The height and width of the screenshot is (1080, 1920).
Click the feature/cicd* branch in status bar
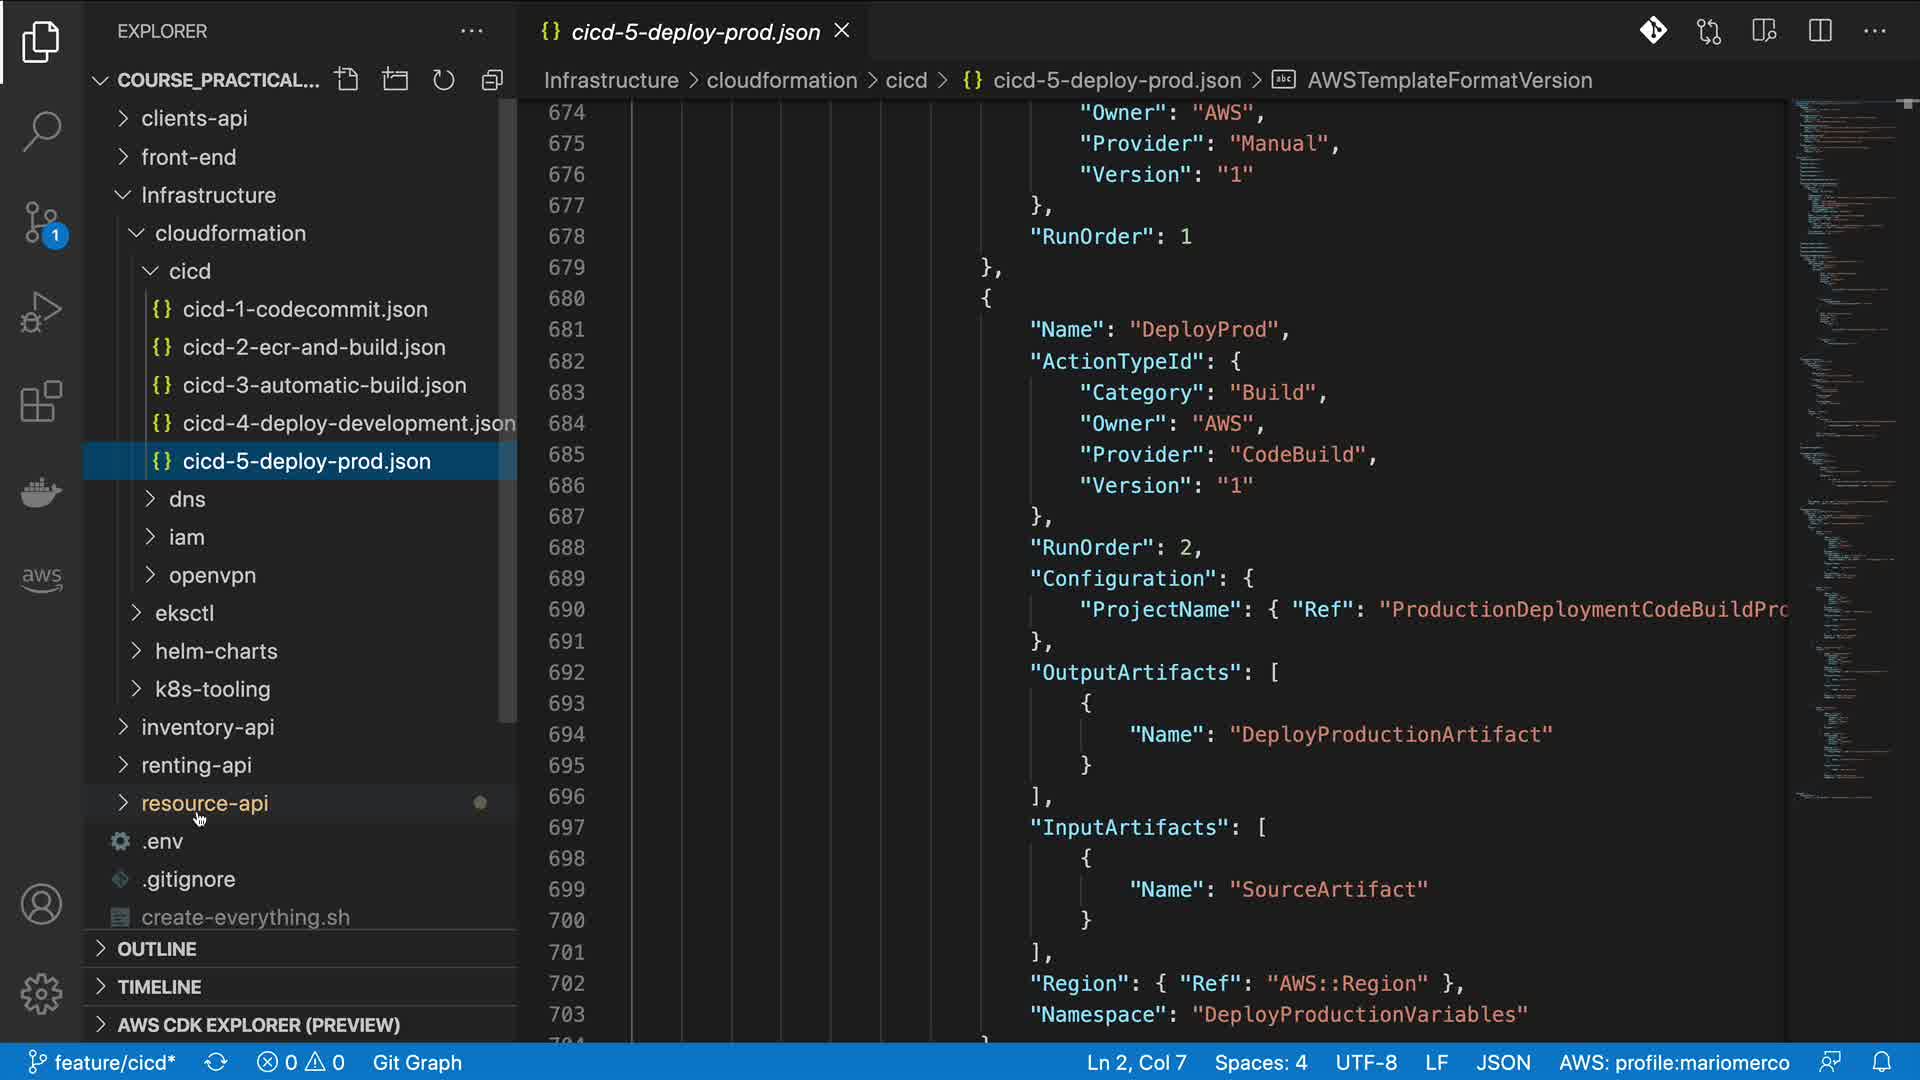pyautogui.click(x=101, y=1062)
